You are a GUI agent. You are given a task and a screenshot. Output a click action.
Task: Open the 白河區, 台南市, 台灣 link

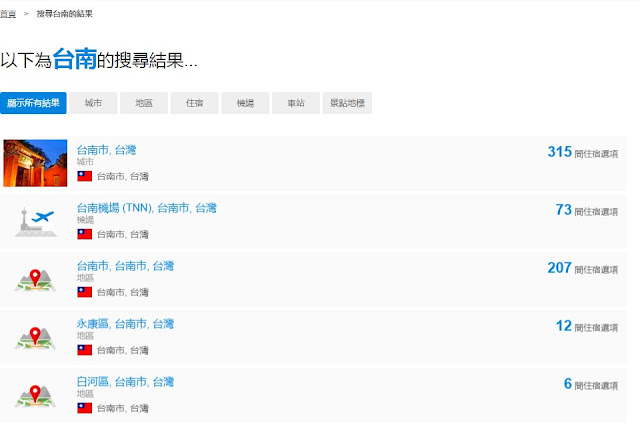click(x=125, y=382)
